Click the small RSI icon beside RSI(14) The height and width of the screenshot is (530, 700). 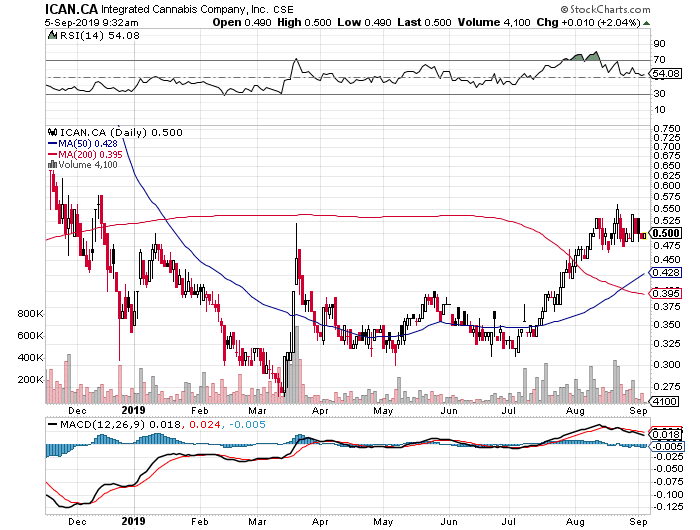pyautogui.click(x=52, y=35)
